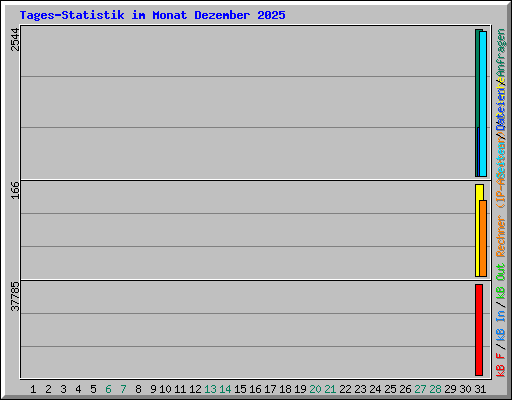
Task: Click the vertical legend text 'Anfragen'
Action: coord(501,53)
